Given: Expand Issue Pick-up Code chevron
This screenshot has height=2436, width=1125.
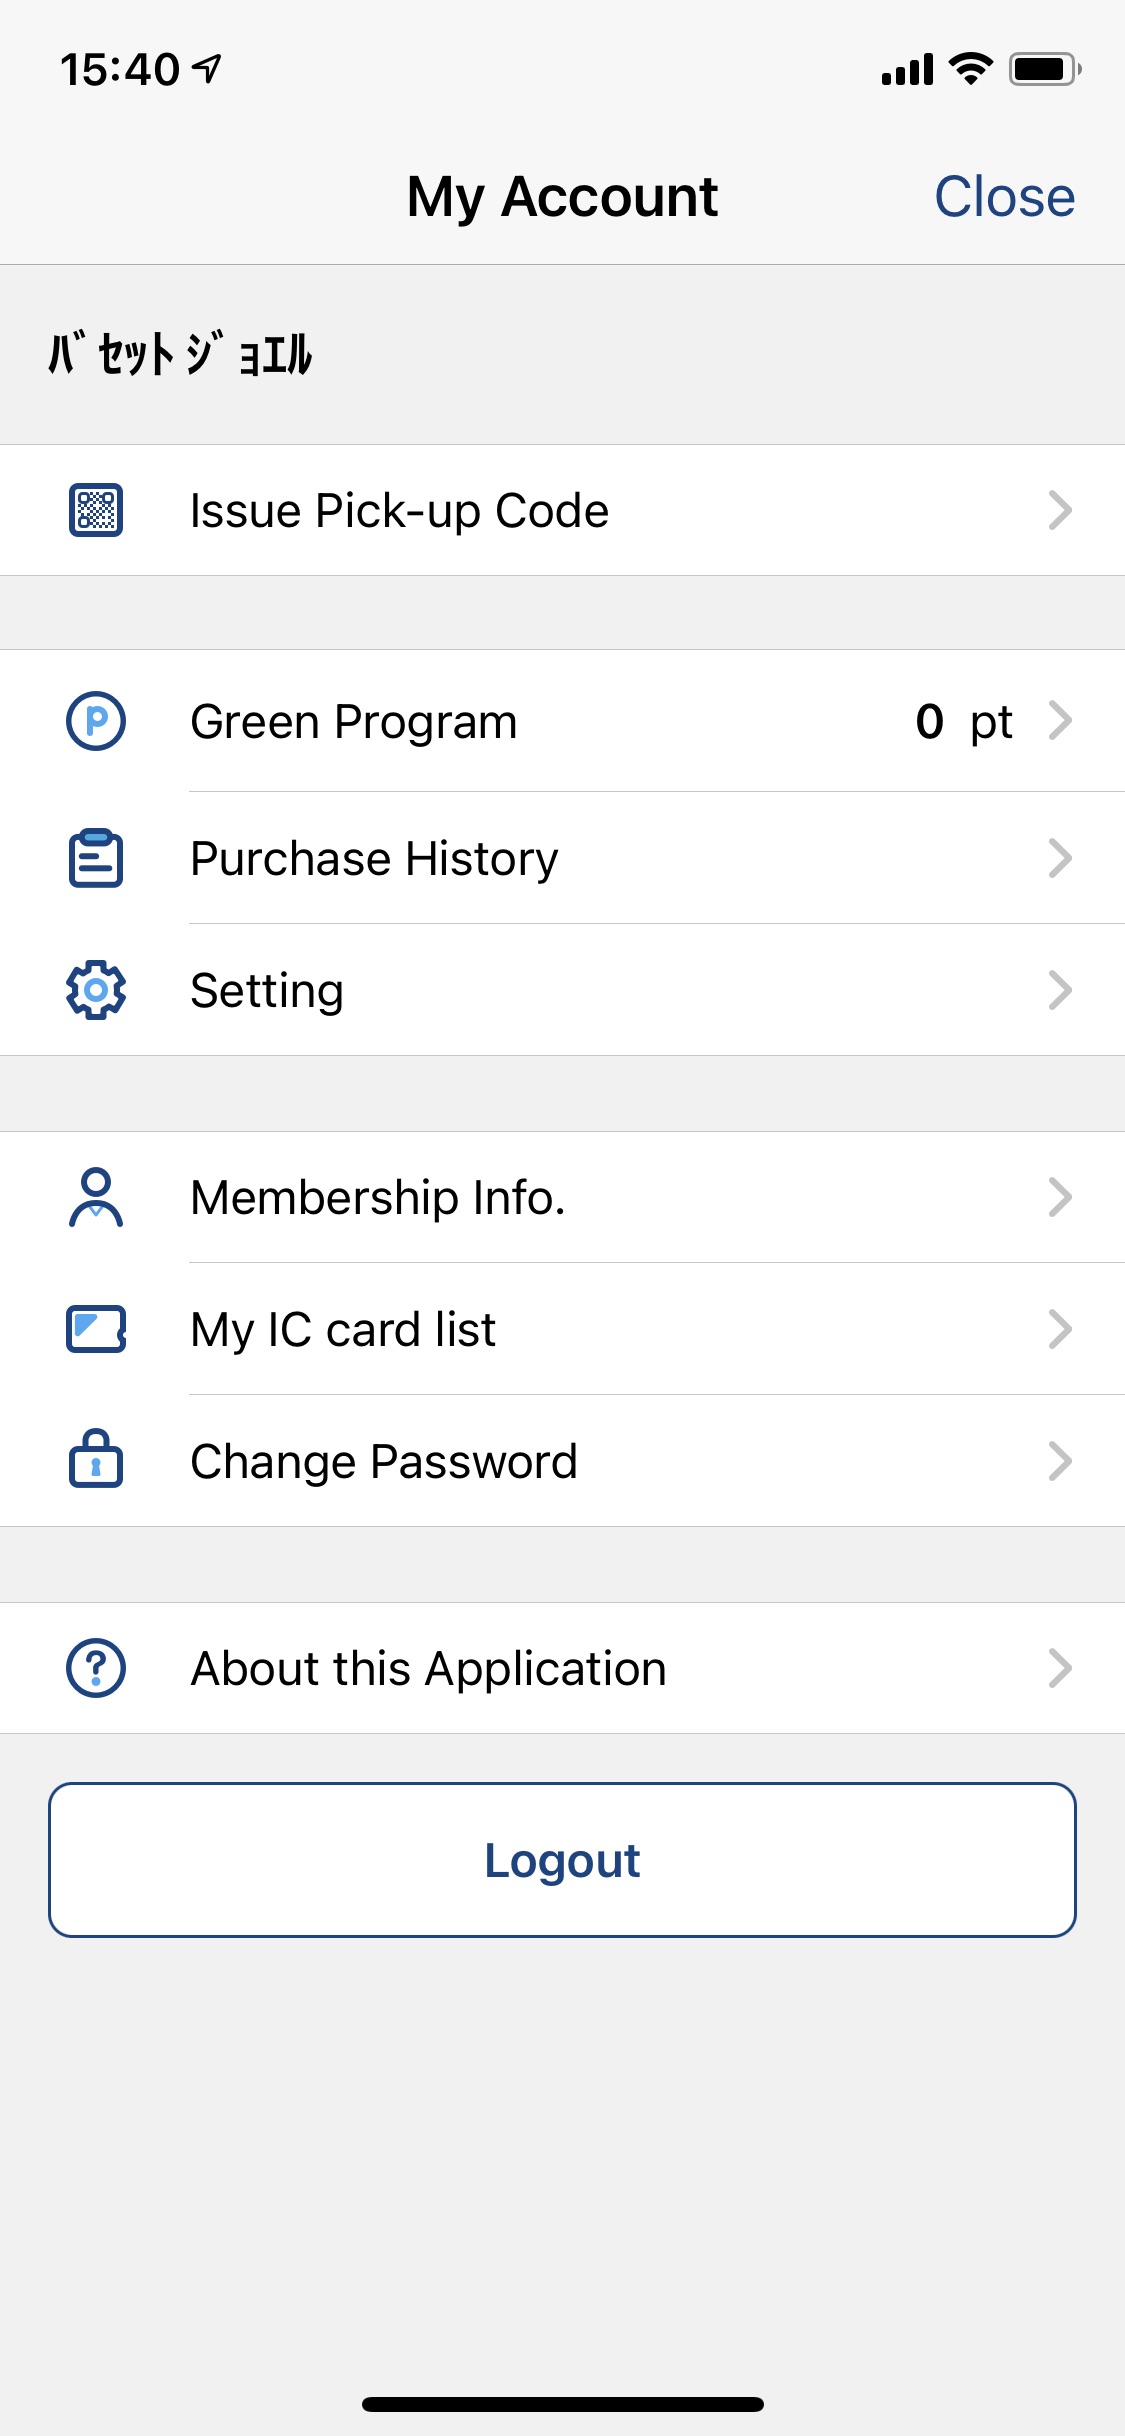Looking at the screenshot, I should tap(1060, 510).
